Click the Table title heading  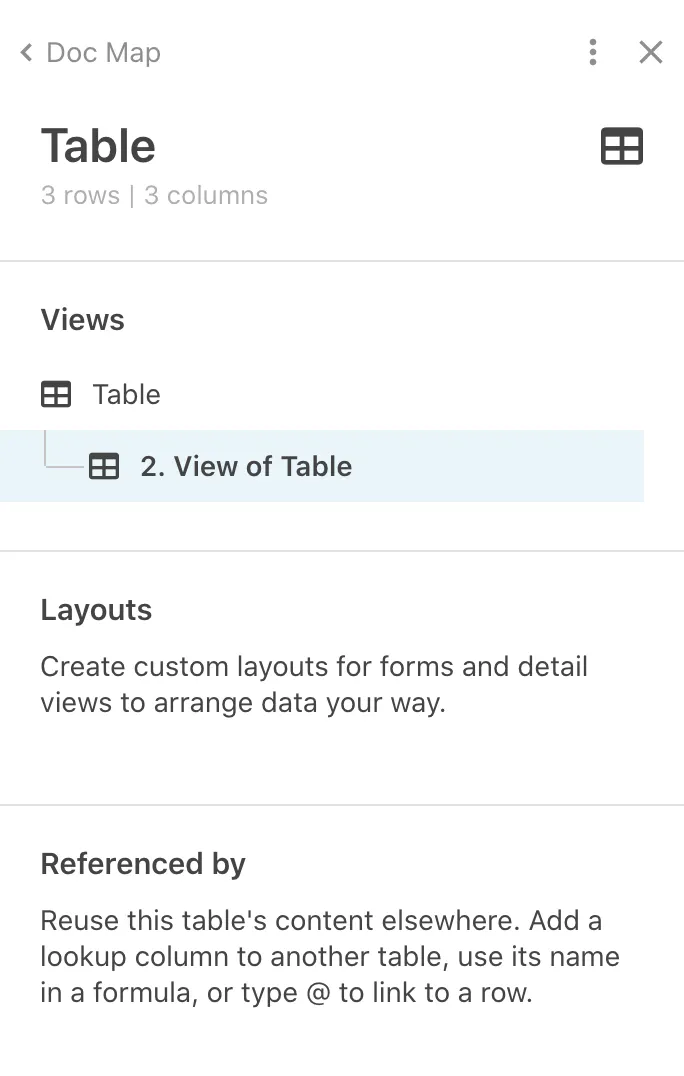click(x=97, y=145)
